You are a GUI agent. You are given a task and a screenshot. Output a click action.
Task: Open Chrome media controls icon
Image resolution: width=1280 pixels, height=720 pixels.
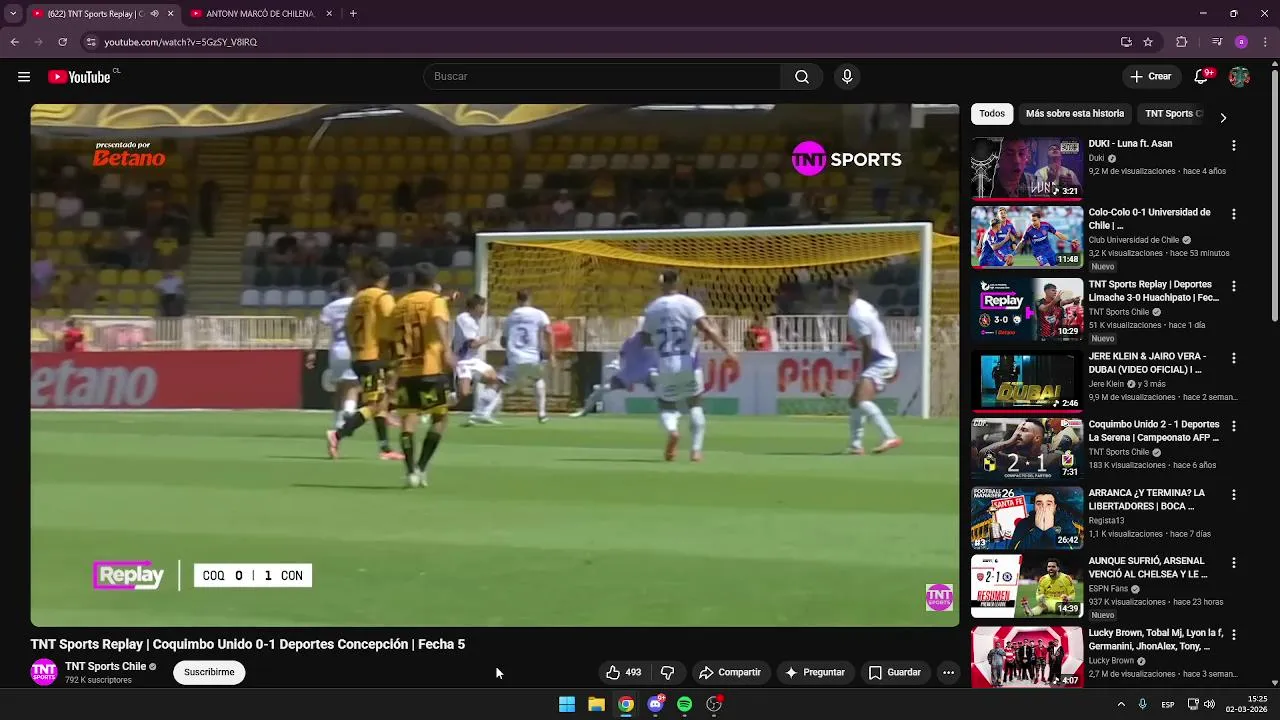1216,42
